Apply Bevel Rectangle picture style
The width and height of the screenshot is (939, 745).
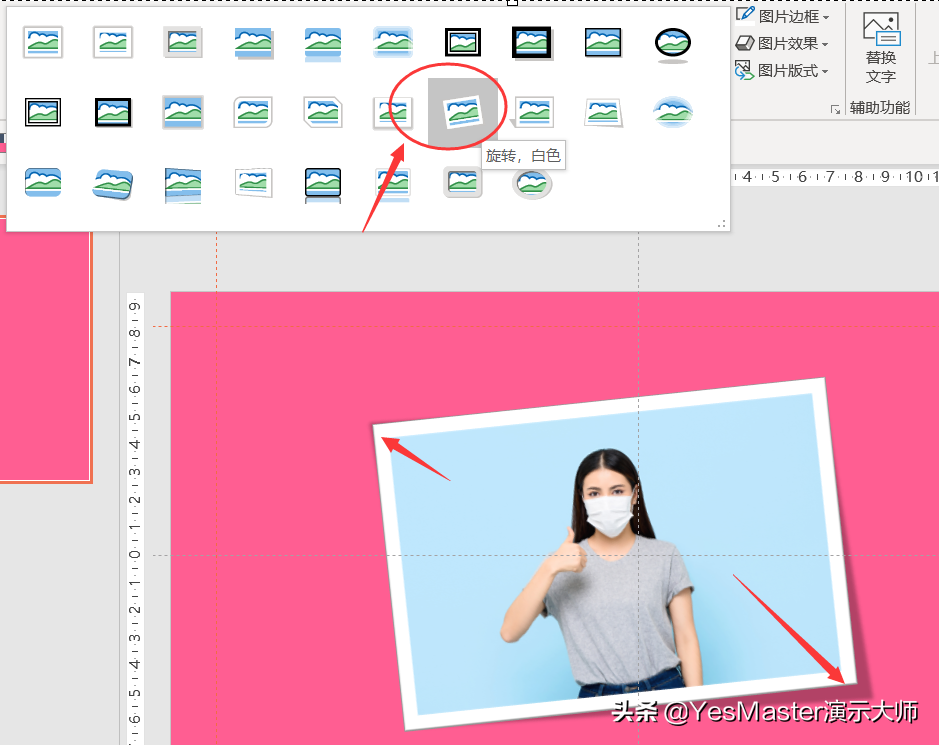(x=43, y=182)
